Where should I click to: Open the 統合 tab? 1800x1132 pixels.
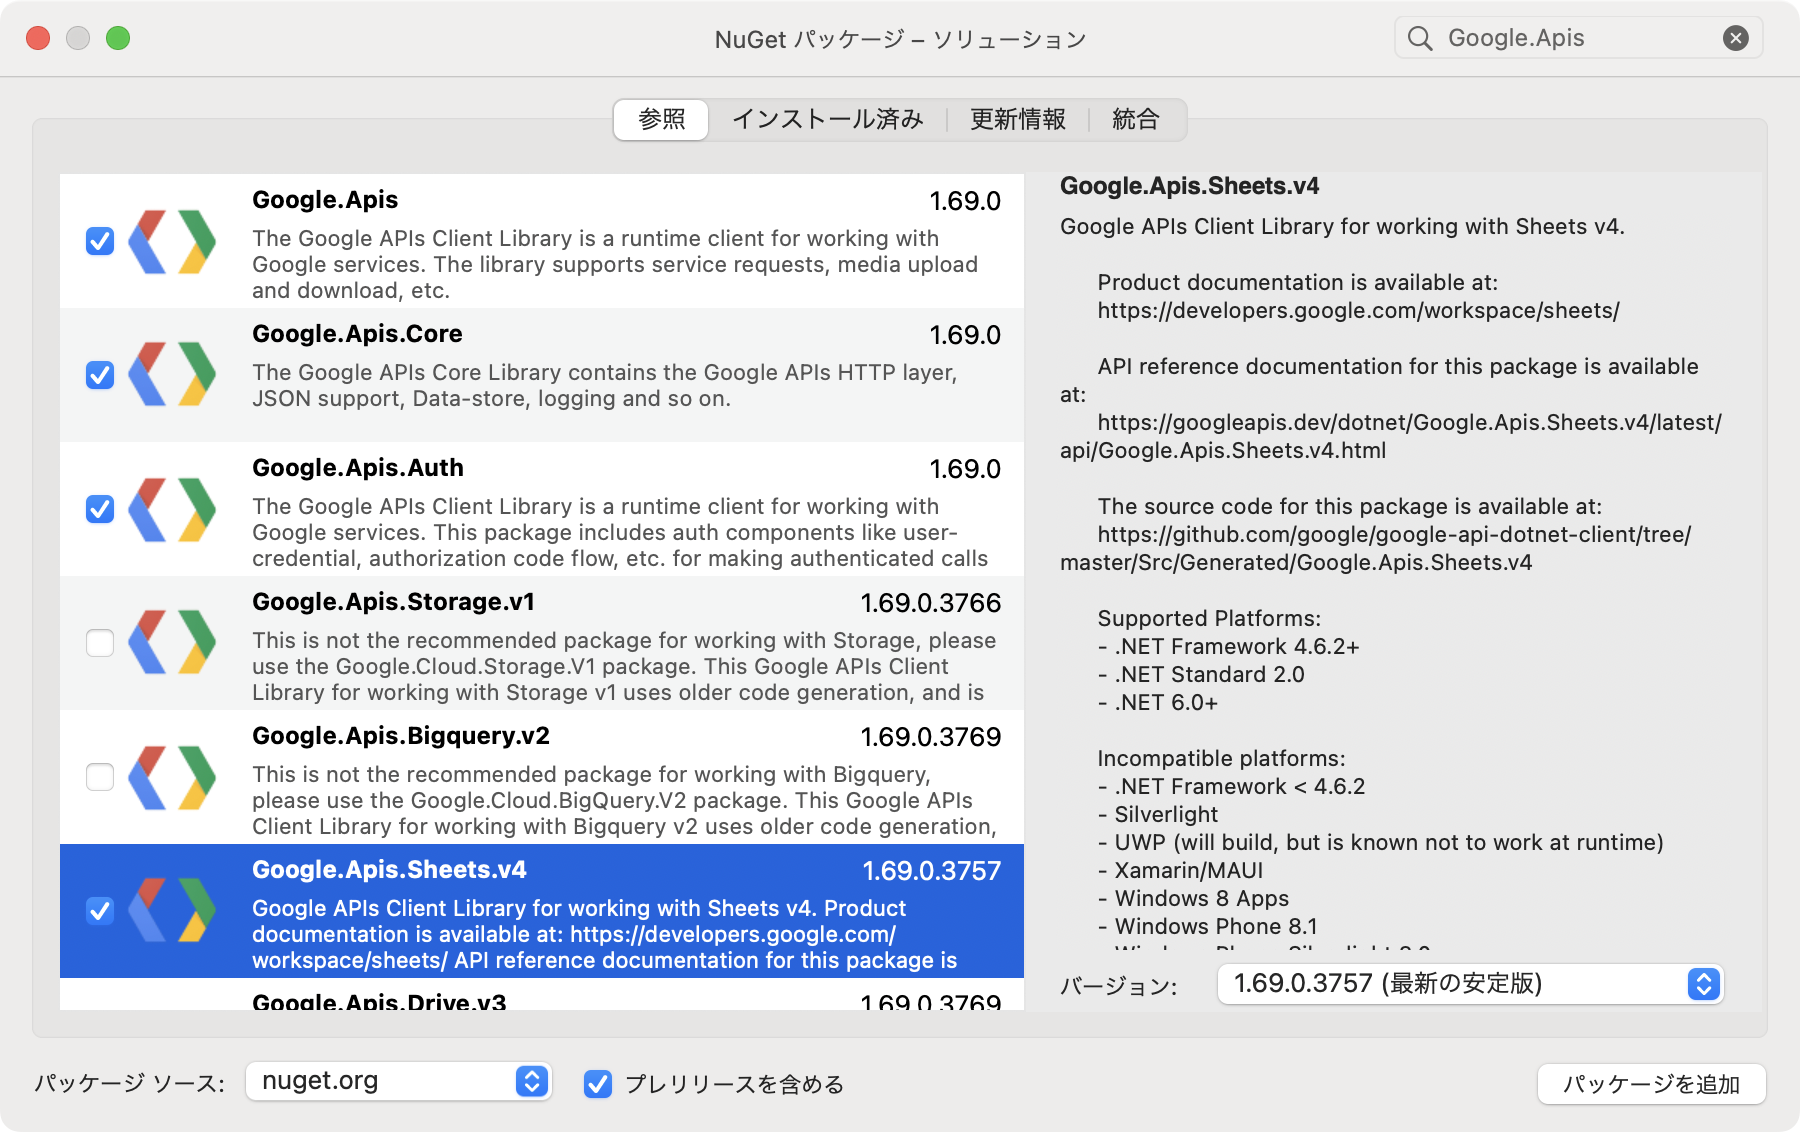pyautogui.click(x=1136, y=120)
